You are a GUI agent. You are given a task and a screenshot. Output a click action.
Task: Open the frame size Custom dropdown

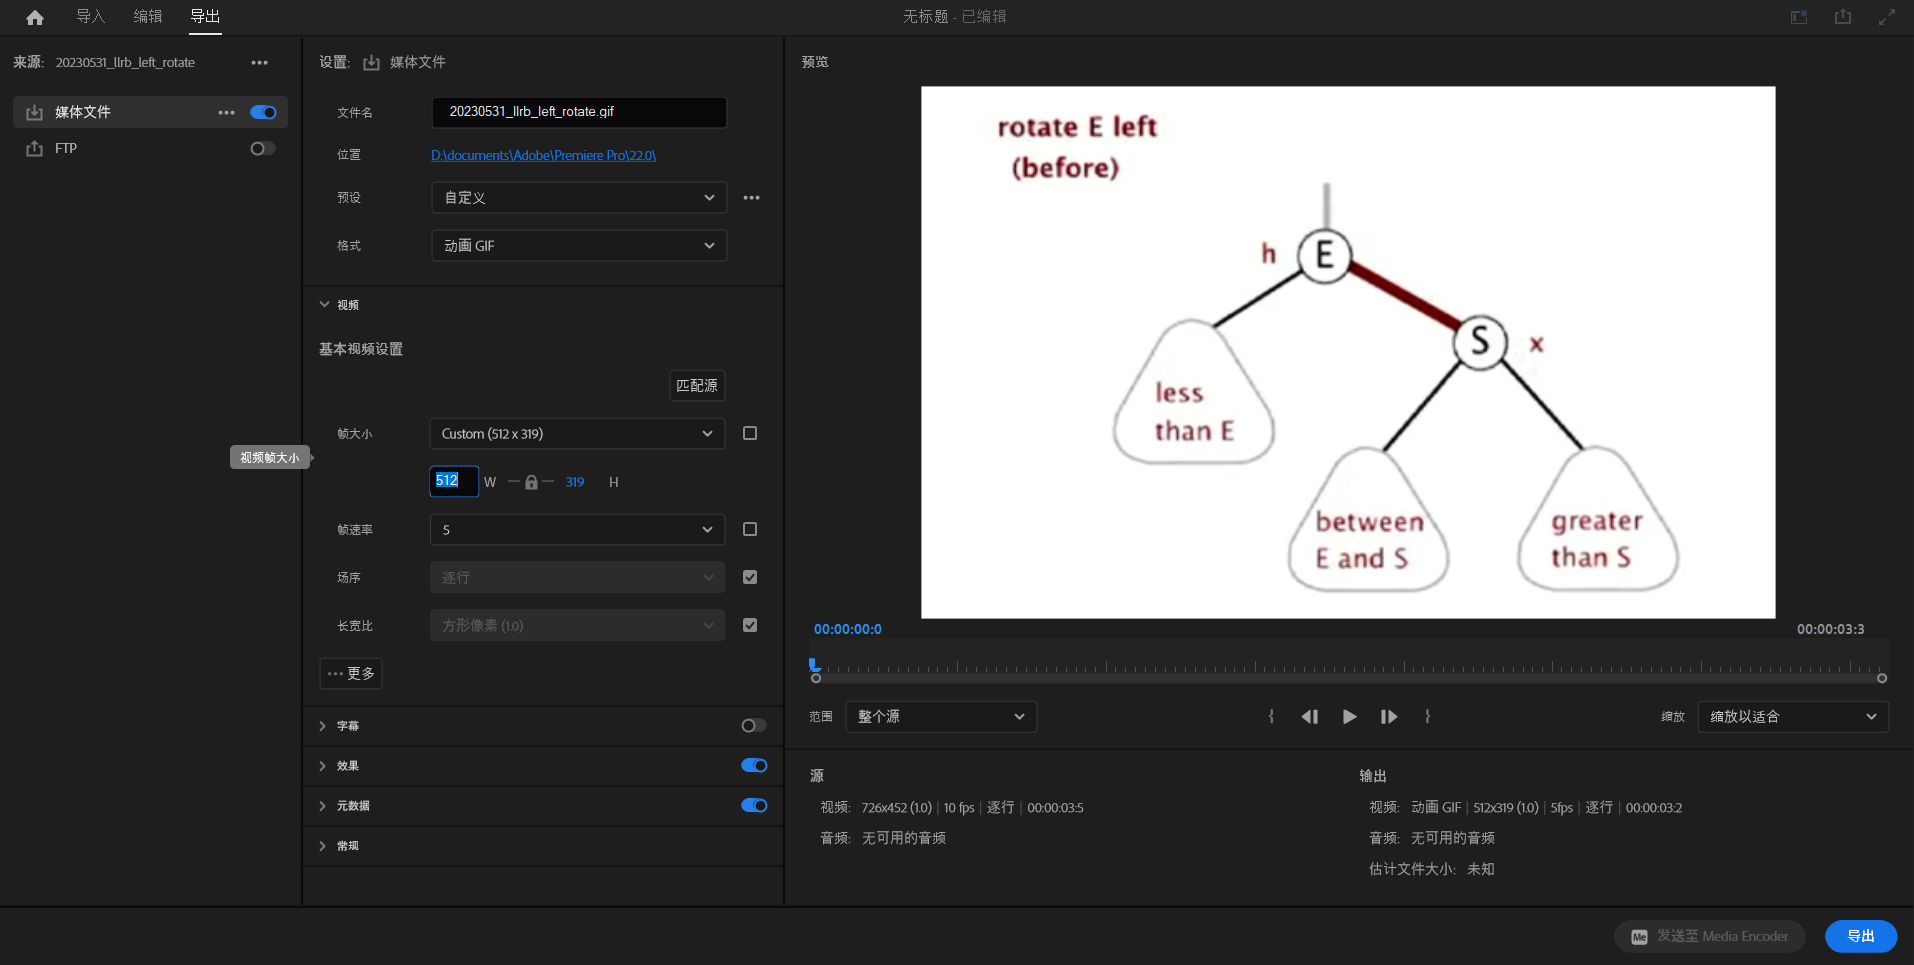[x=577, y=434]
